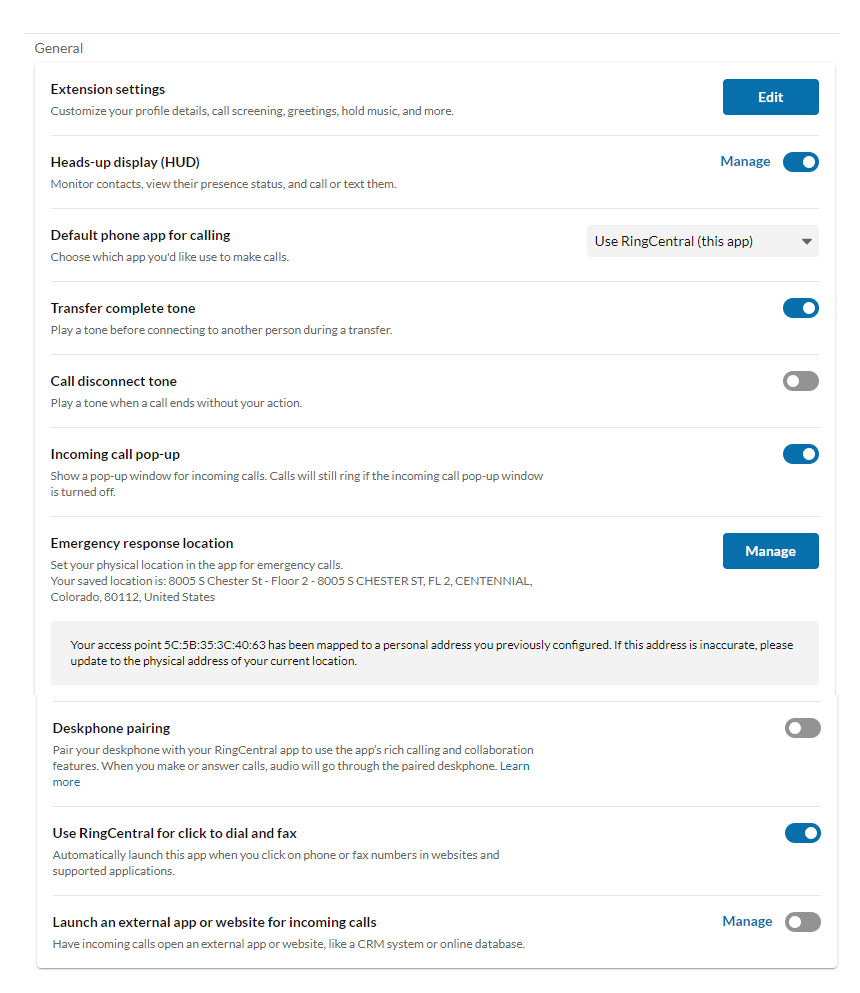The width and height of the screenshot is (860, 993).
Task: Turn off the Incoming call pop-up toggle
Action: pos(800,454)
